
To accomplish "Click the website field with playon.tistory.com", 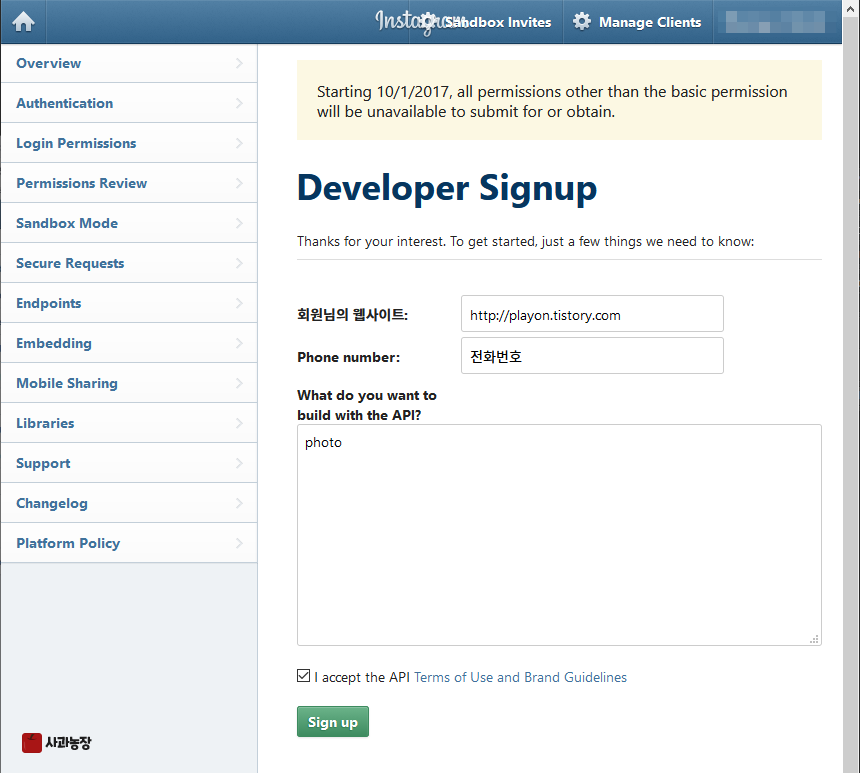I will (x=592, y=314).
